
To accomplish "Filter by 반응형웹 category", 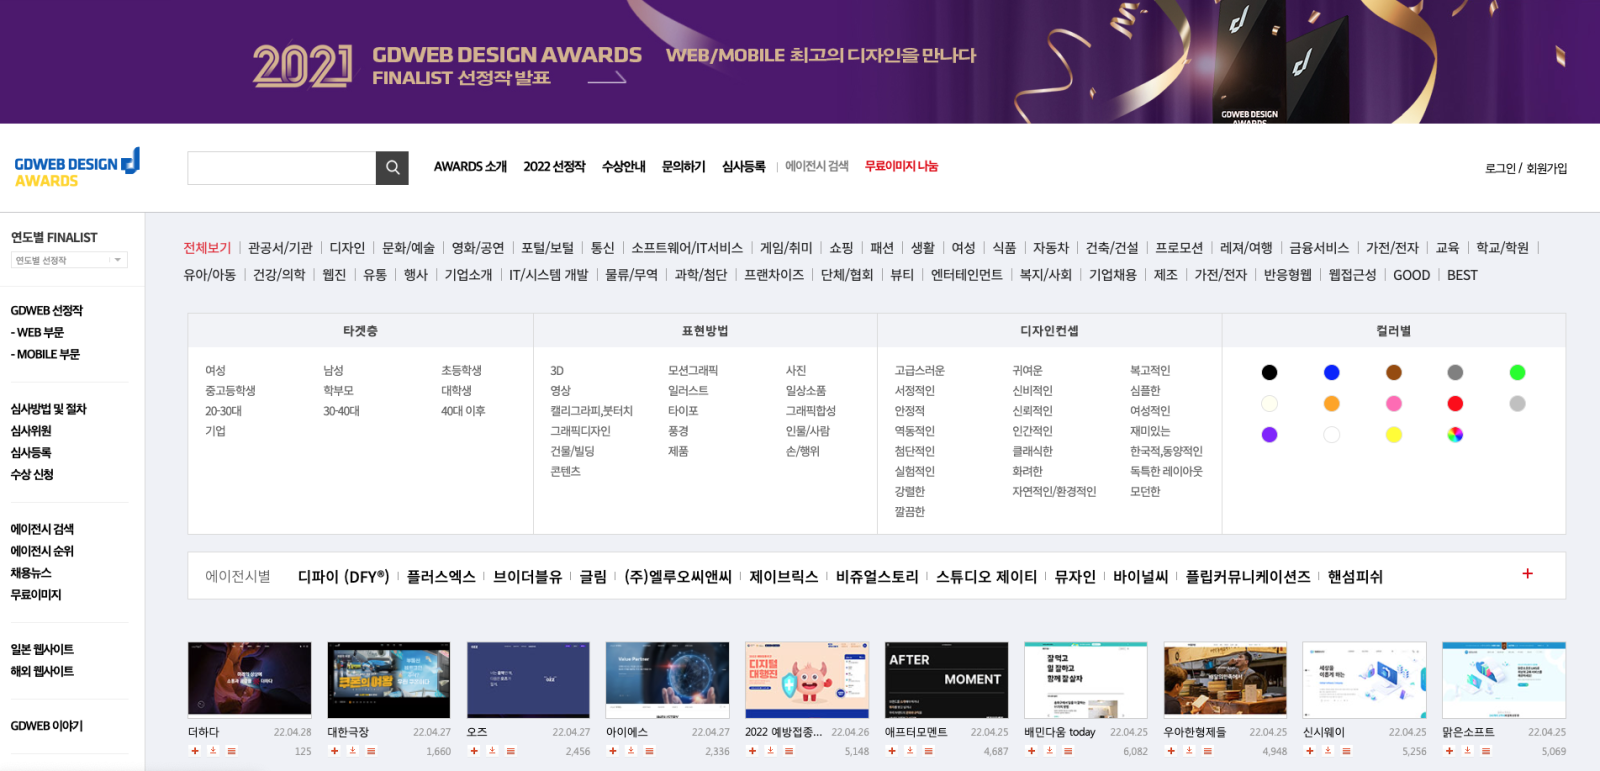I will click(x=1287, y=275).
